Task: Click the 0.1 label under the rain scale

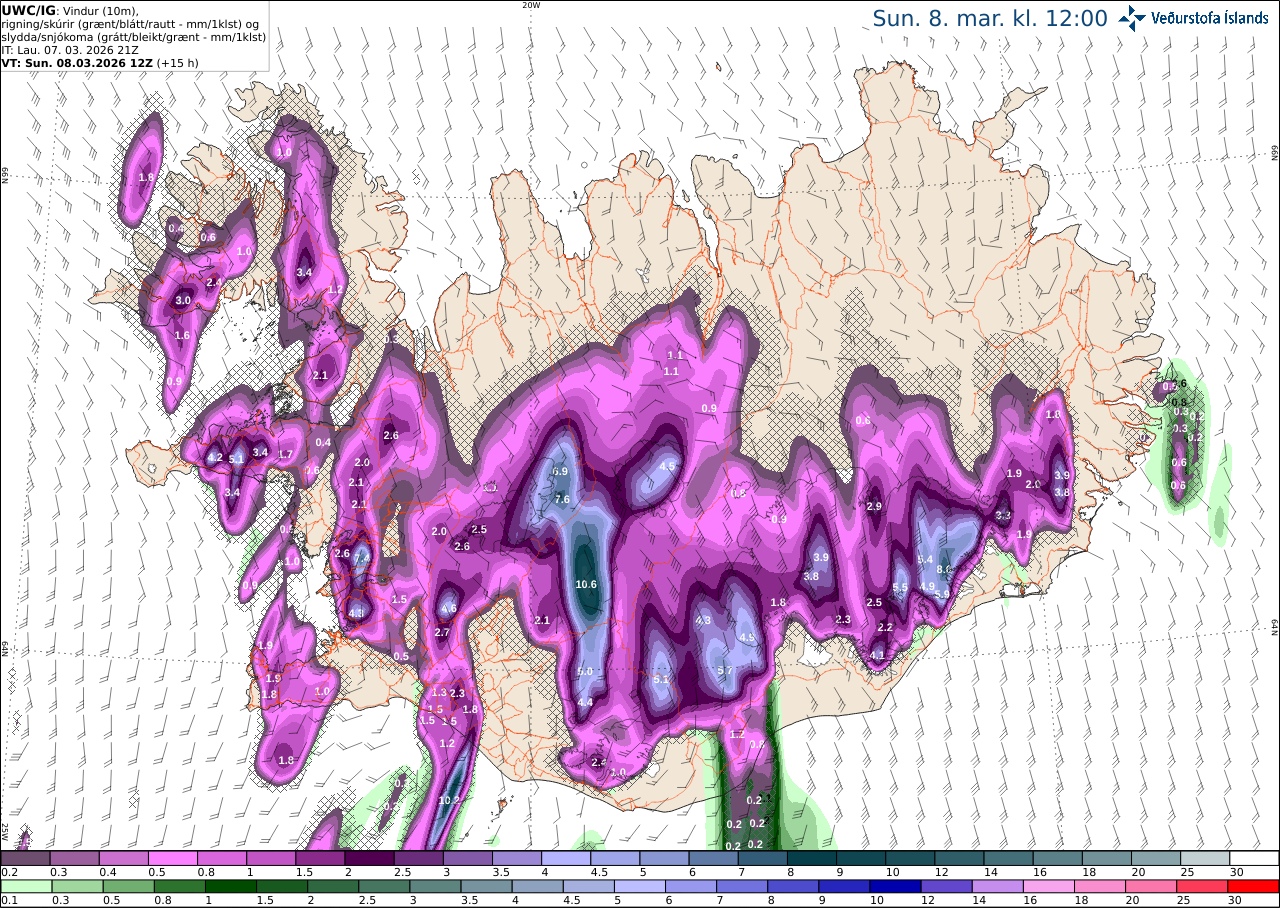Action: click(8, 901)
